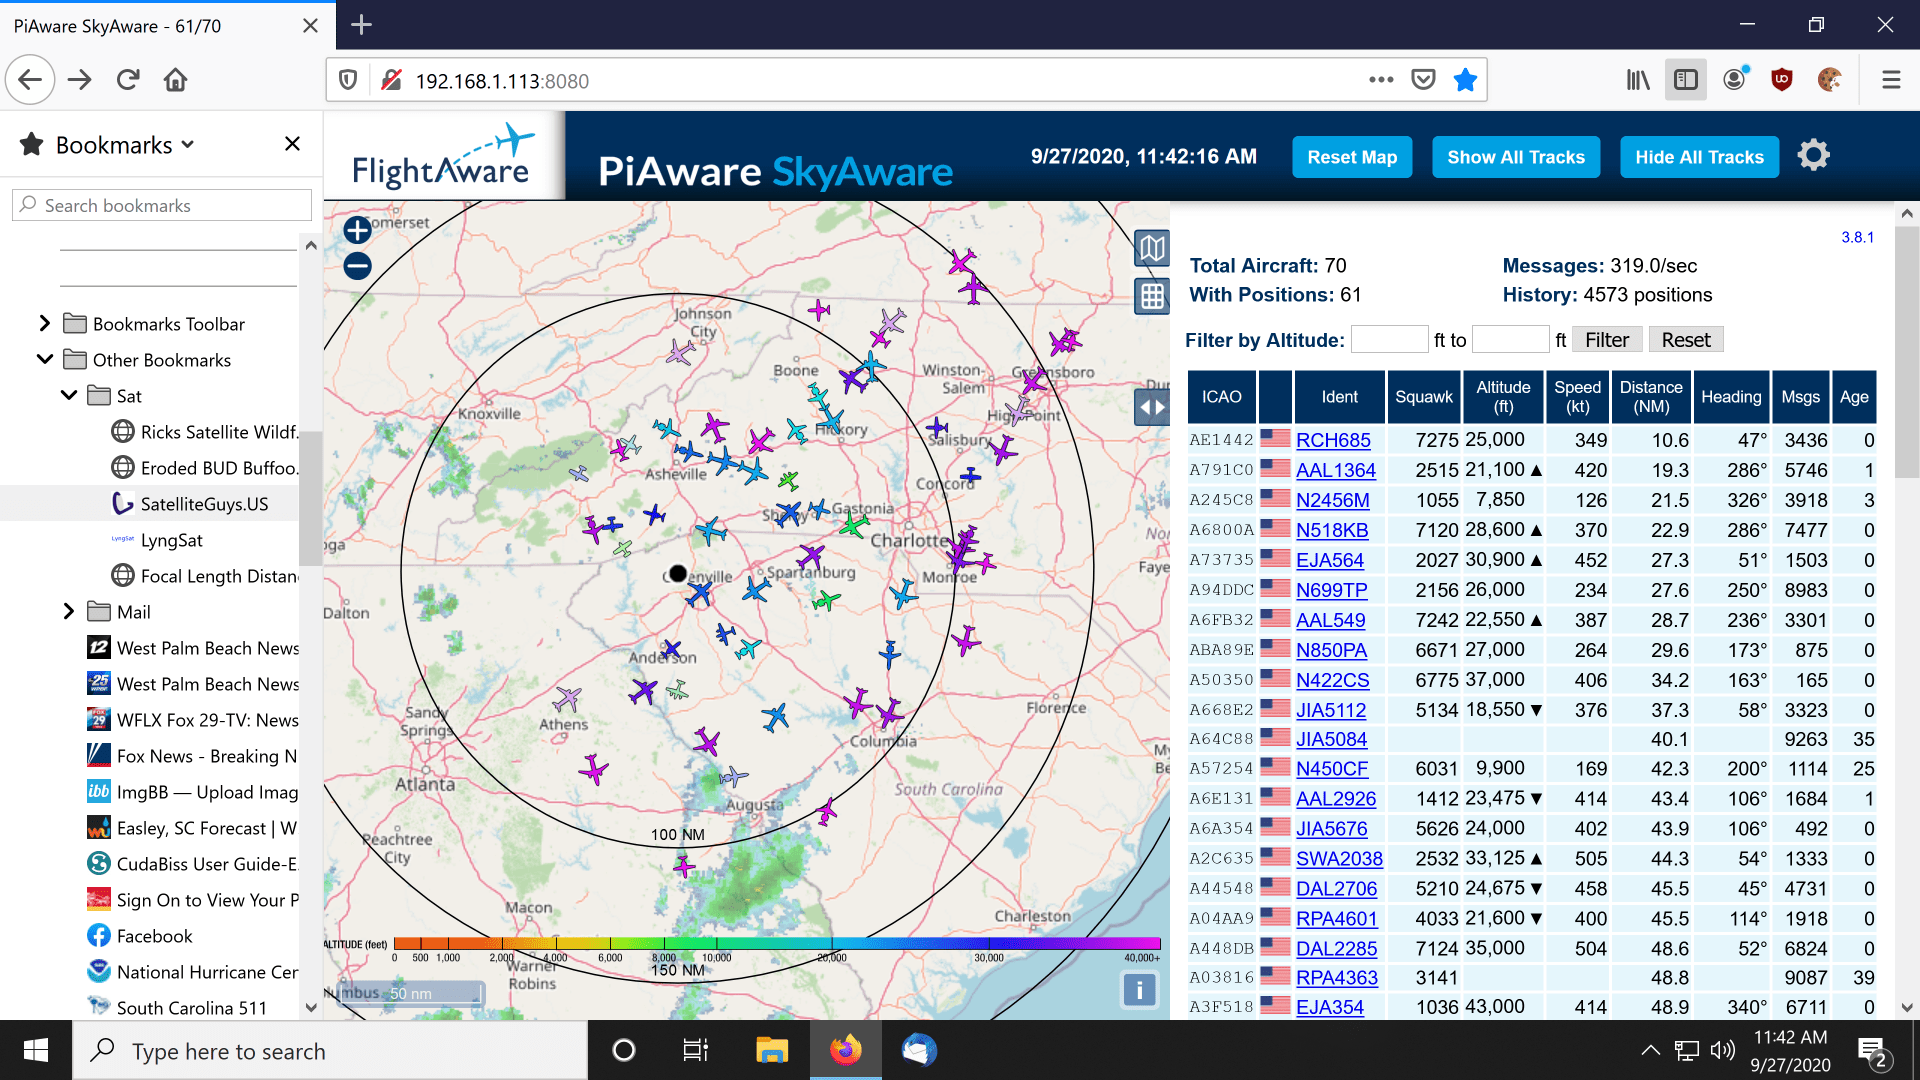Expand the Bookmarks Toolbar folder
This screenshot has width=1920, height=1080.
[44, 323]
